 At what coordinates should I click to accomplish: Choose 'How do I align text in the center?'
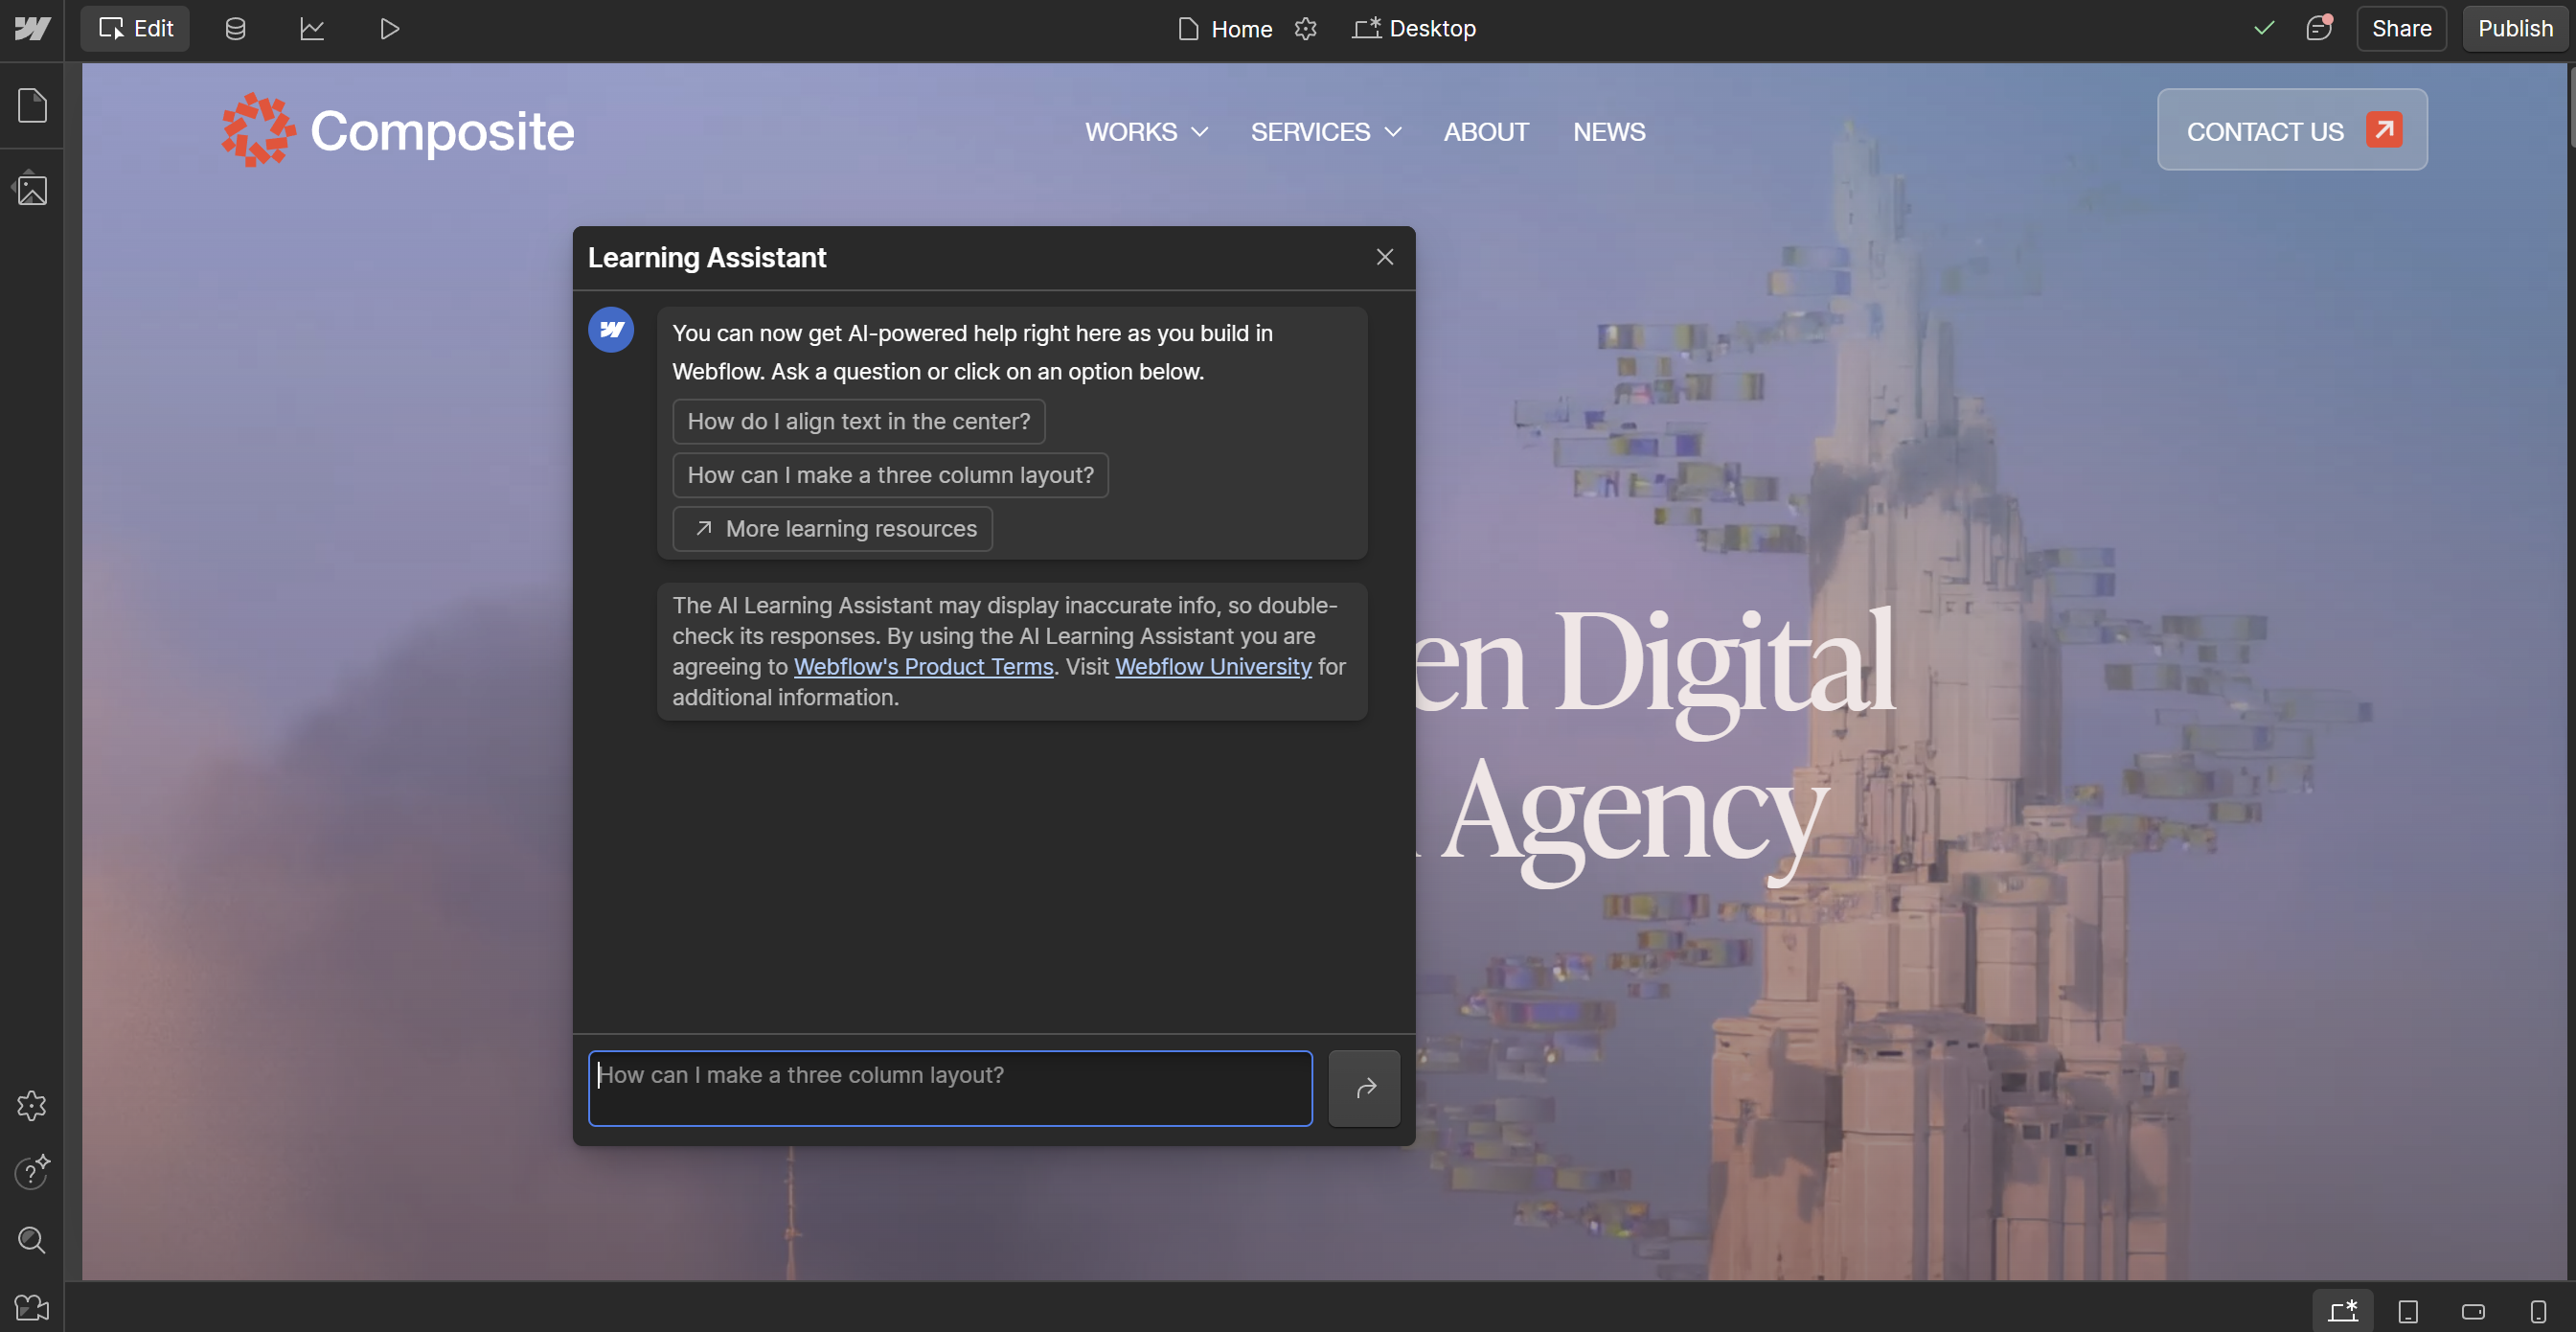pos(858,421)
